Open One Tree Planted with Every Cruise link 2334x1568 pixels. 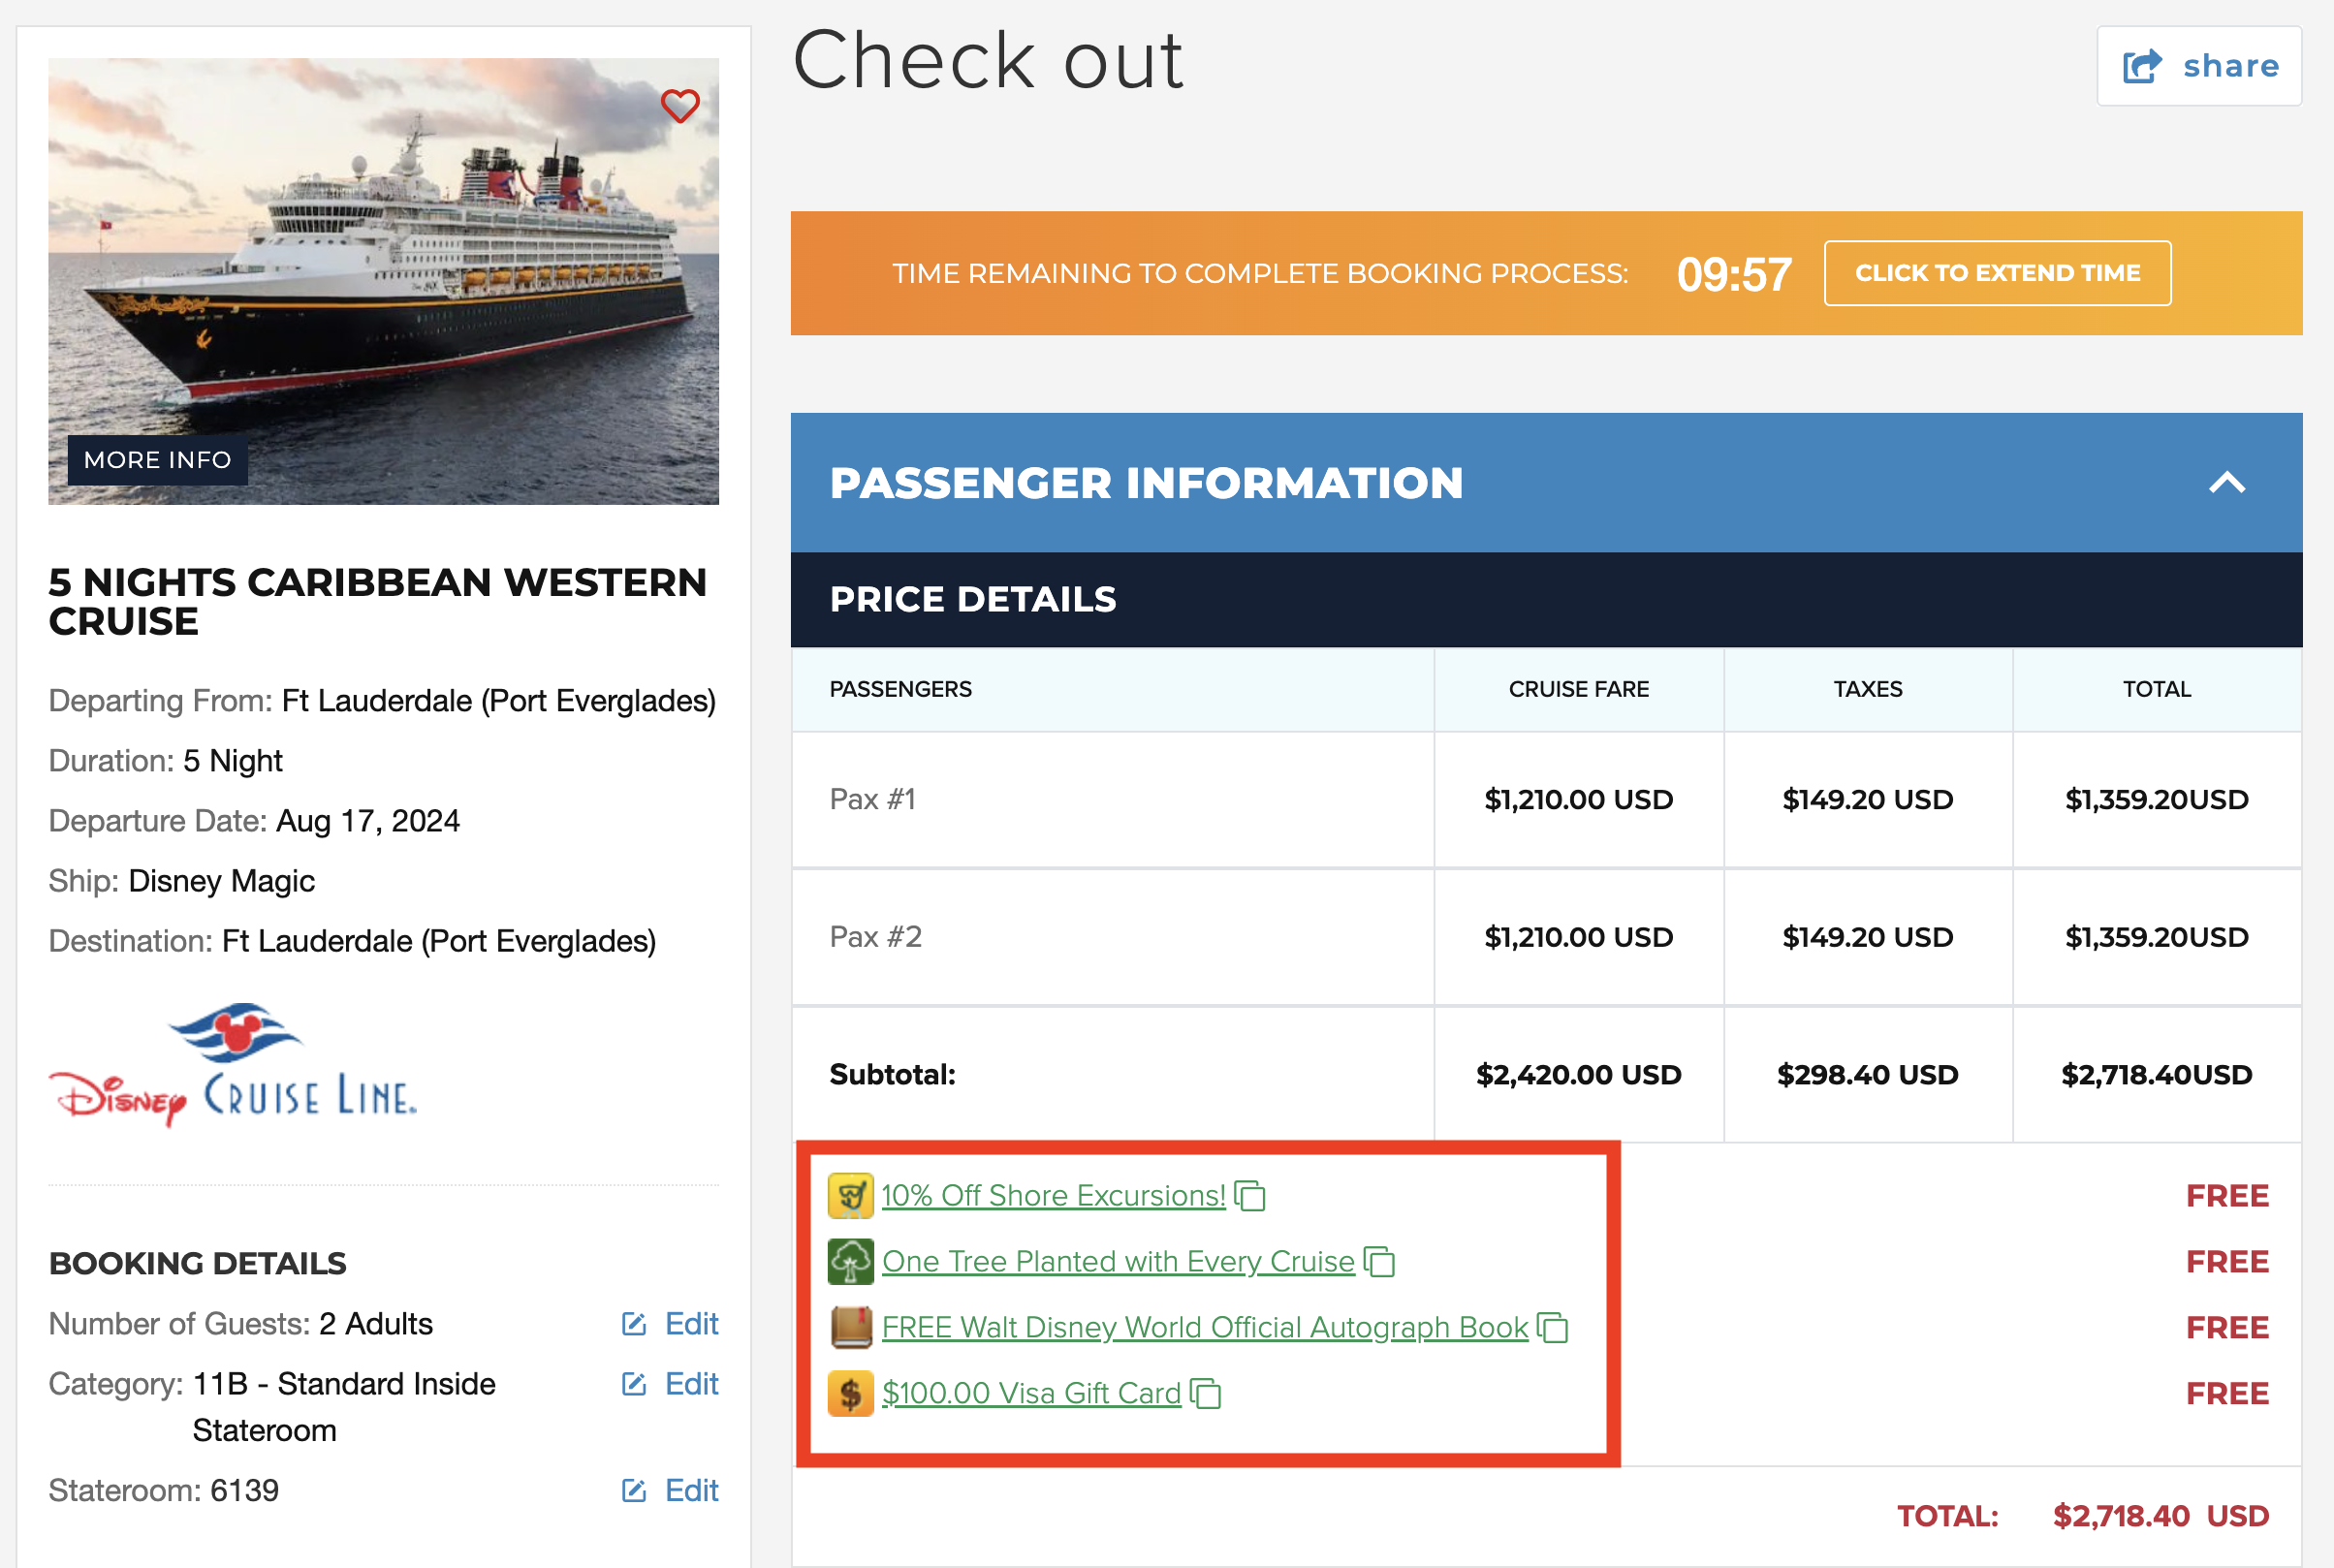coord(1118,1261)
